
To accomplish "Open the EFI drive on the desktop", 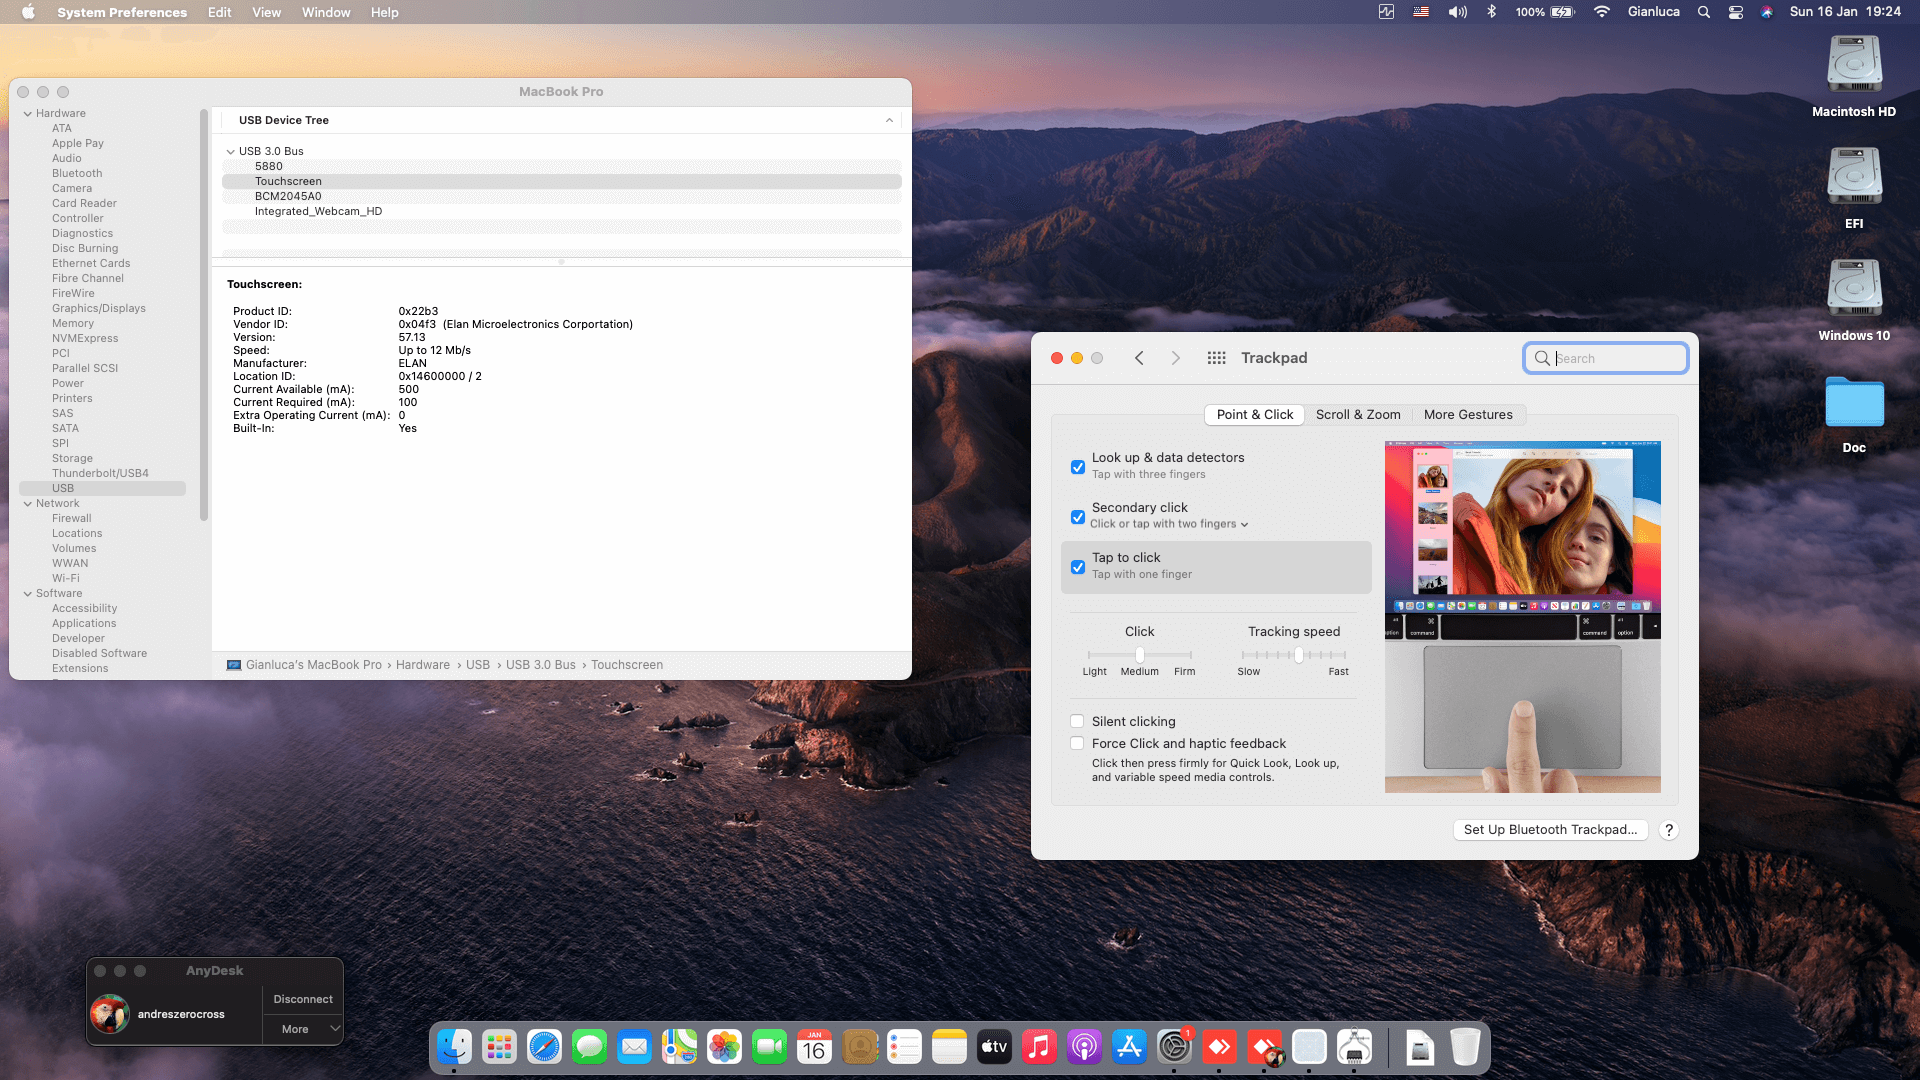I will [x=1854, y=178].
